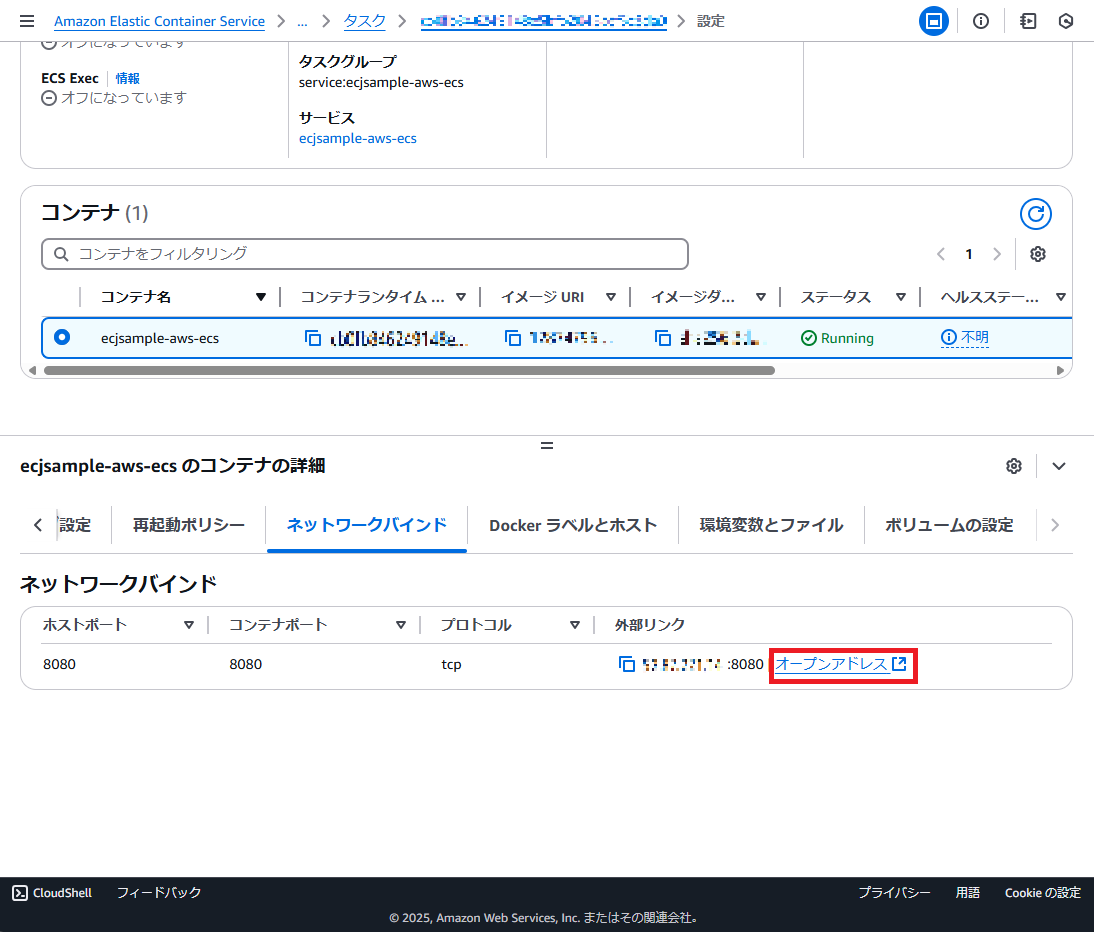Click the blue split-panel view icon in header
Viewport: 1094px width, 932px height.
coord(934,21)
